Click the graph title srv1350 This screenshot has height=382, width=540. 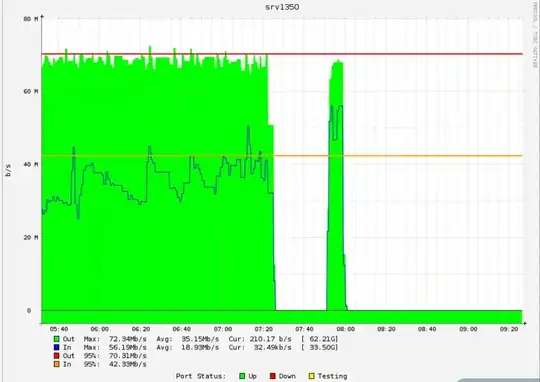[282, 7]
